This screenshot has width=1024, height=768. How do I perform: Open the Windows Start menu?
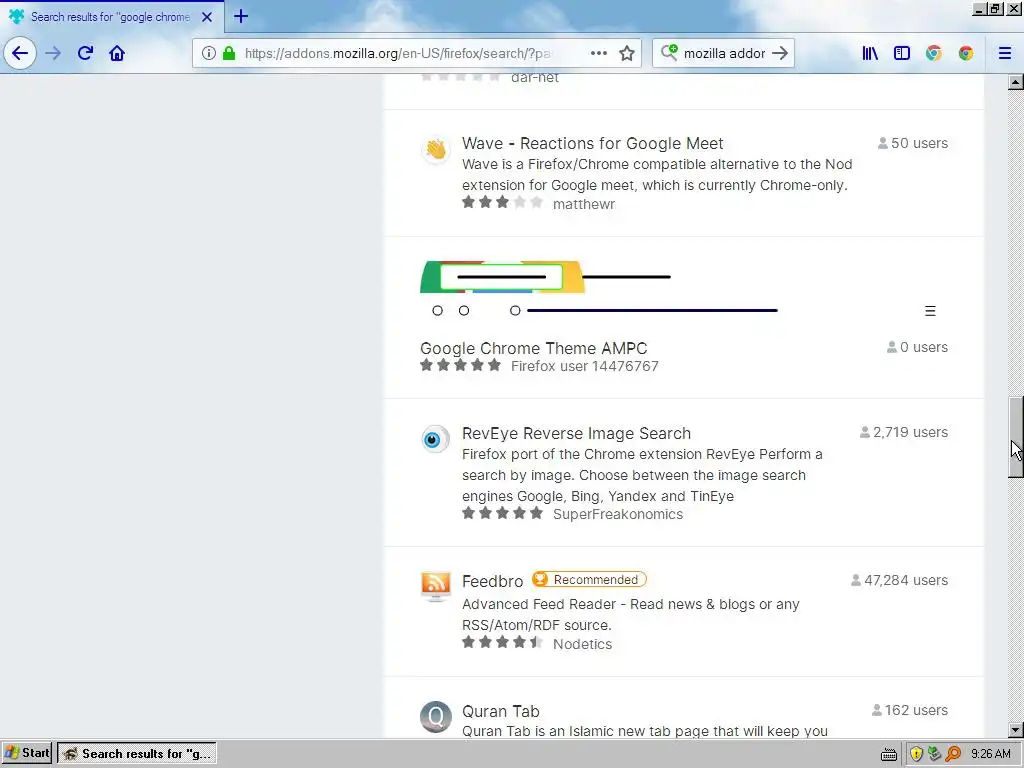click(x=27, y=753)
